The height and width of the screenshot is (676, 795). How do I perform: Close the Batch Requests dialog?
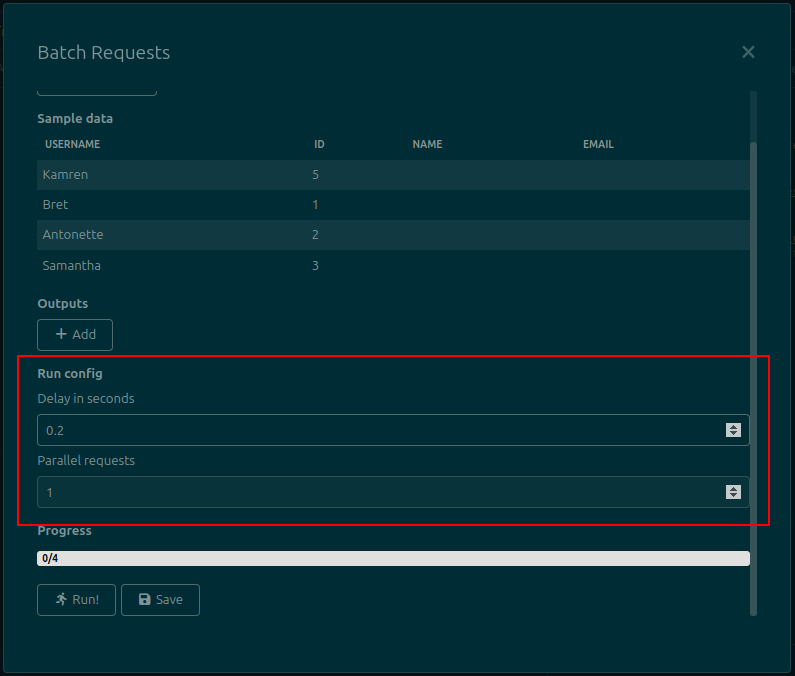coord(748,52)
